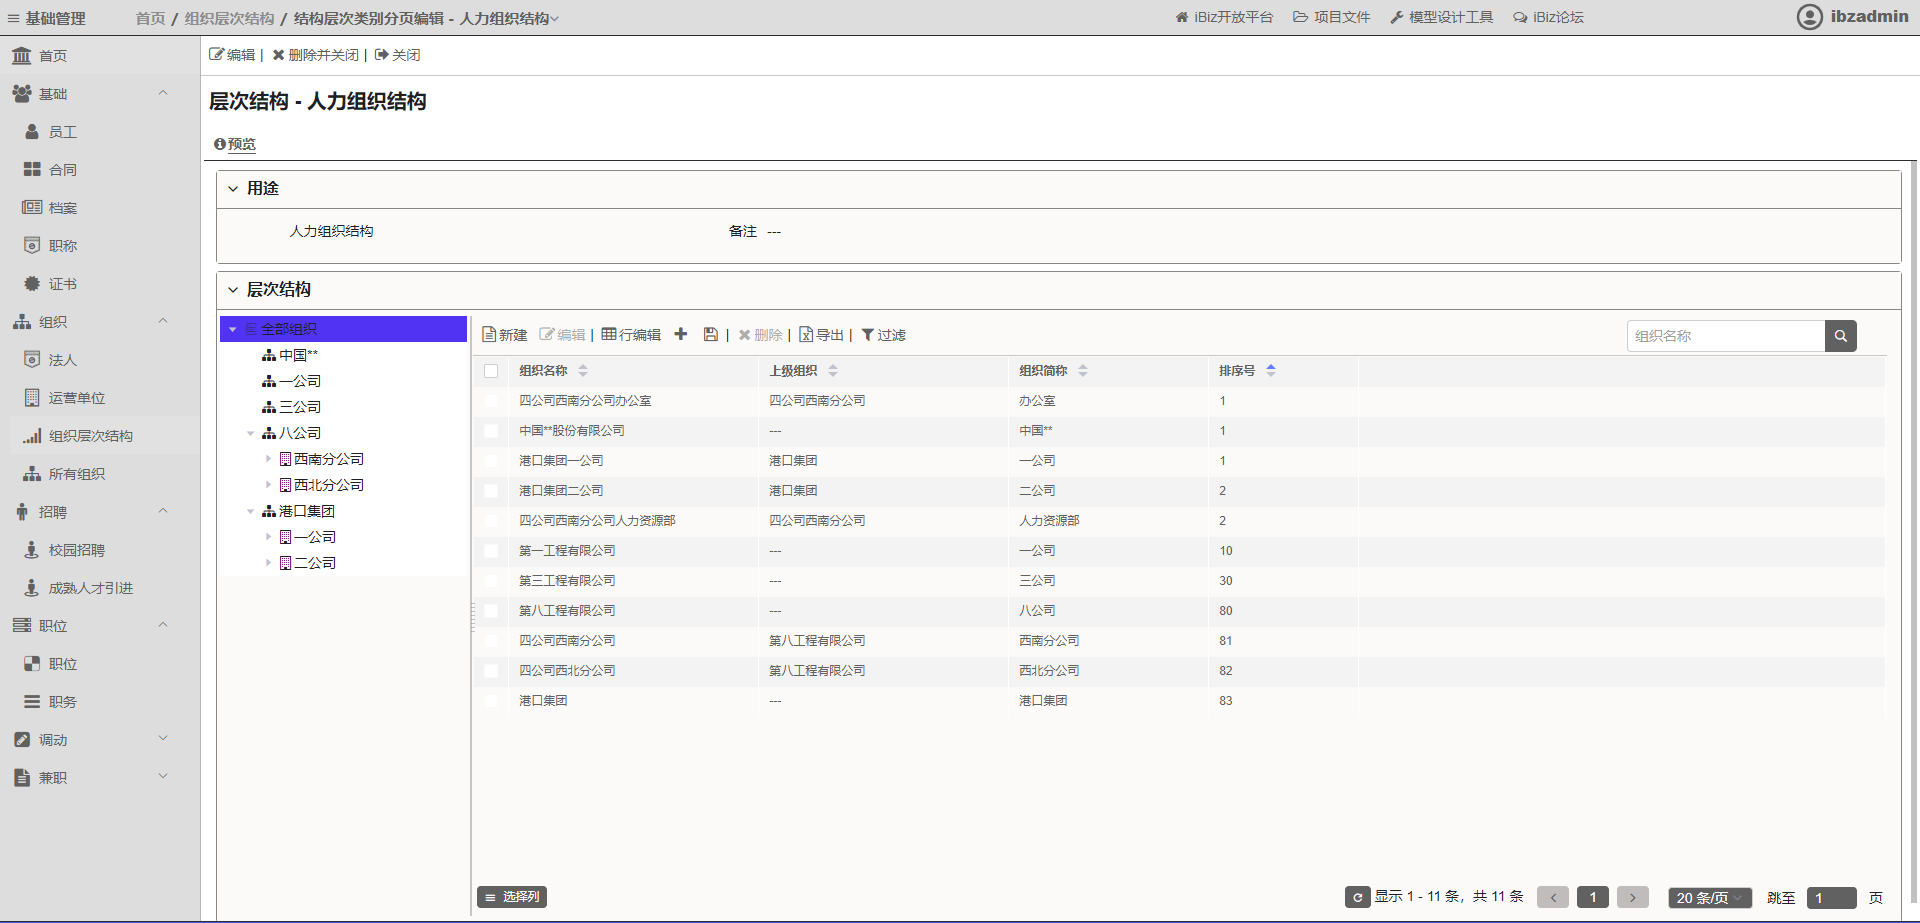
Task: Open 档案 in the sidebar
Action: 63,208
